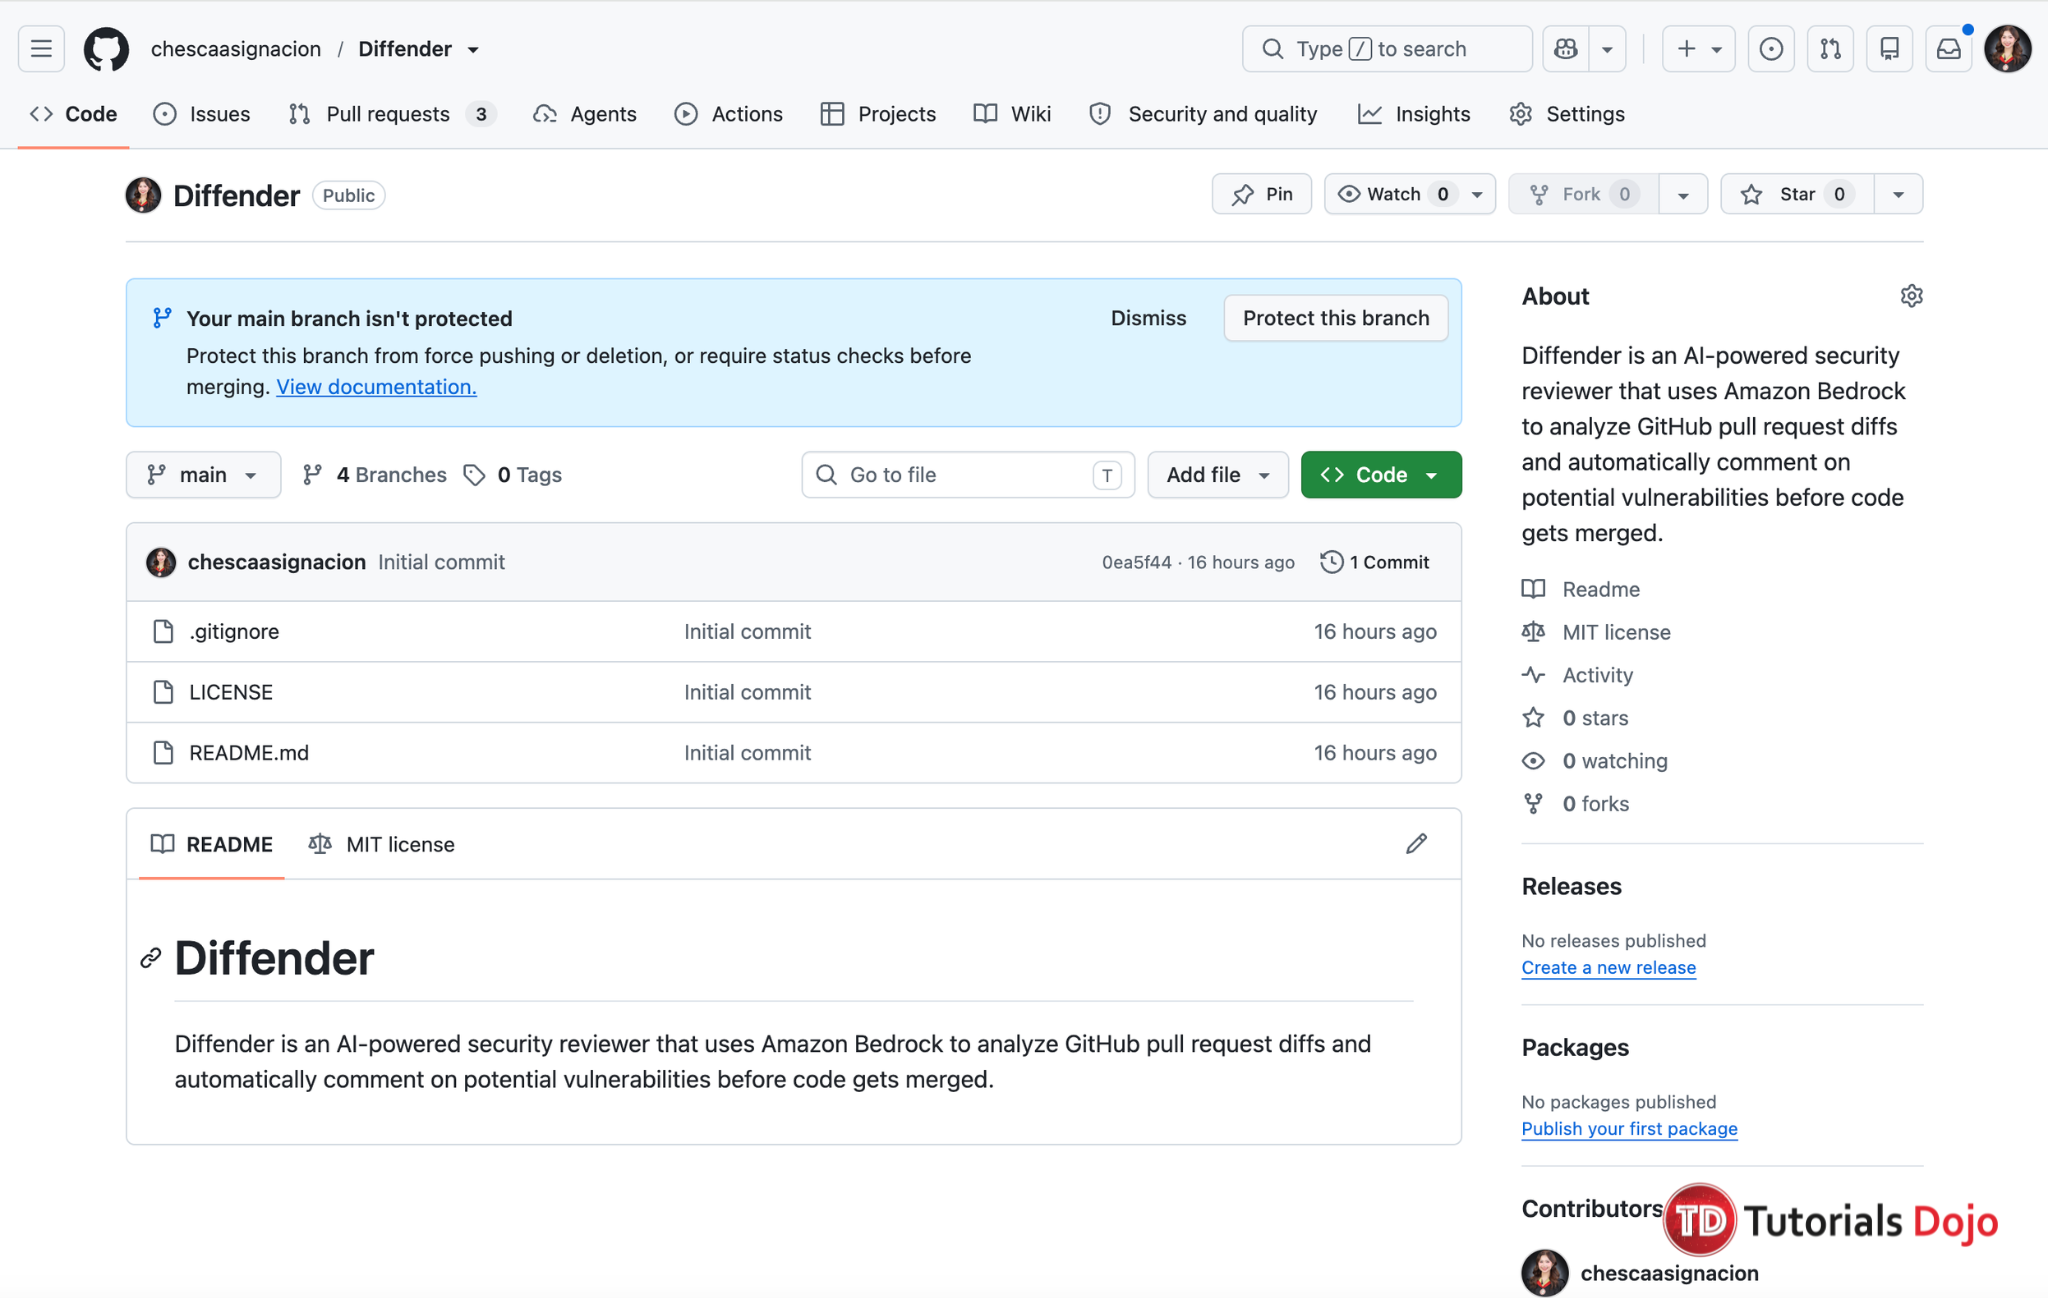Open the README.md file
Viewport: 2048px width, 1298px height.
pyautogui.click(x=249, y=753)
